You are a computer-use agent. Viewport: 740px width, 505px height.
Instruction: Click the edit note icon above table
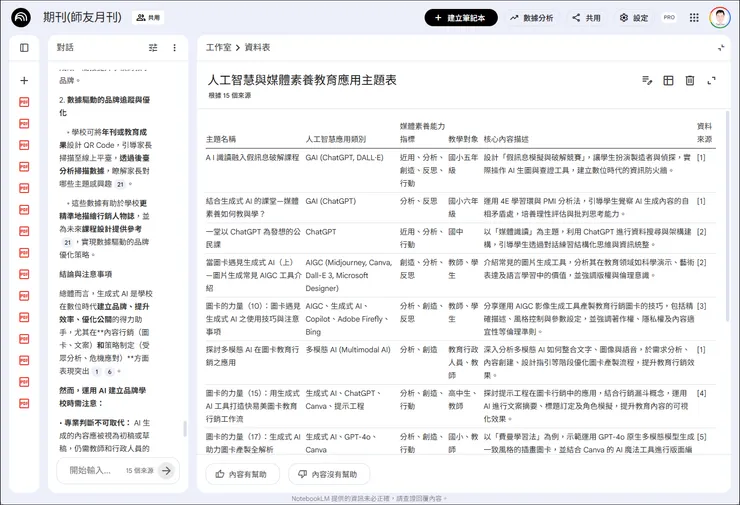(647, 81)
